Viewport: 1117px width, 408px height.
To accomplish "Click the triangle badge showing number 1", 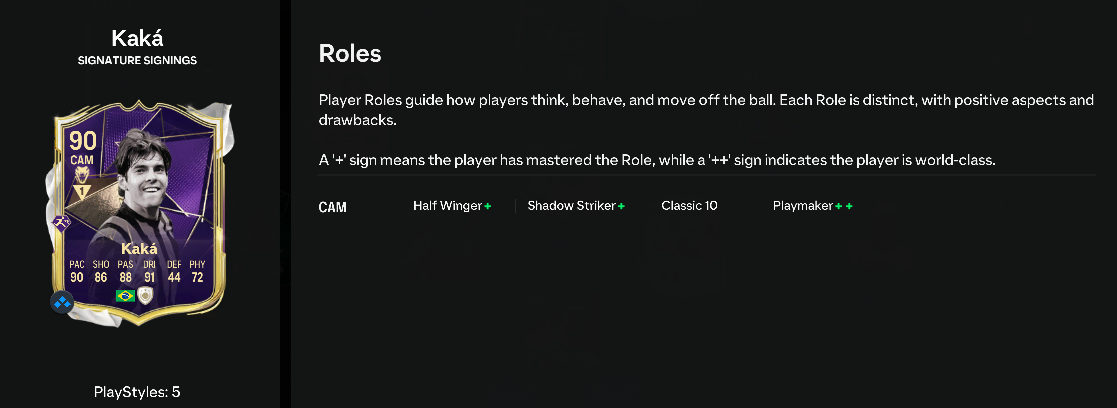I will [x=82, y=192].
